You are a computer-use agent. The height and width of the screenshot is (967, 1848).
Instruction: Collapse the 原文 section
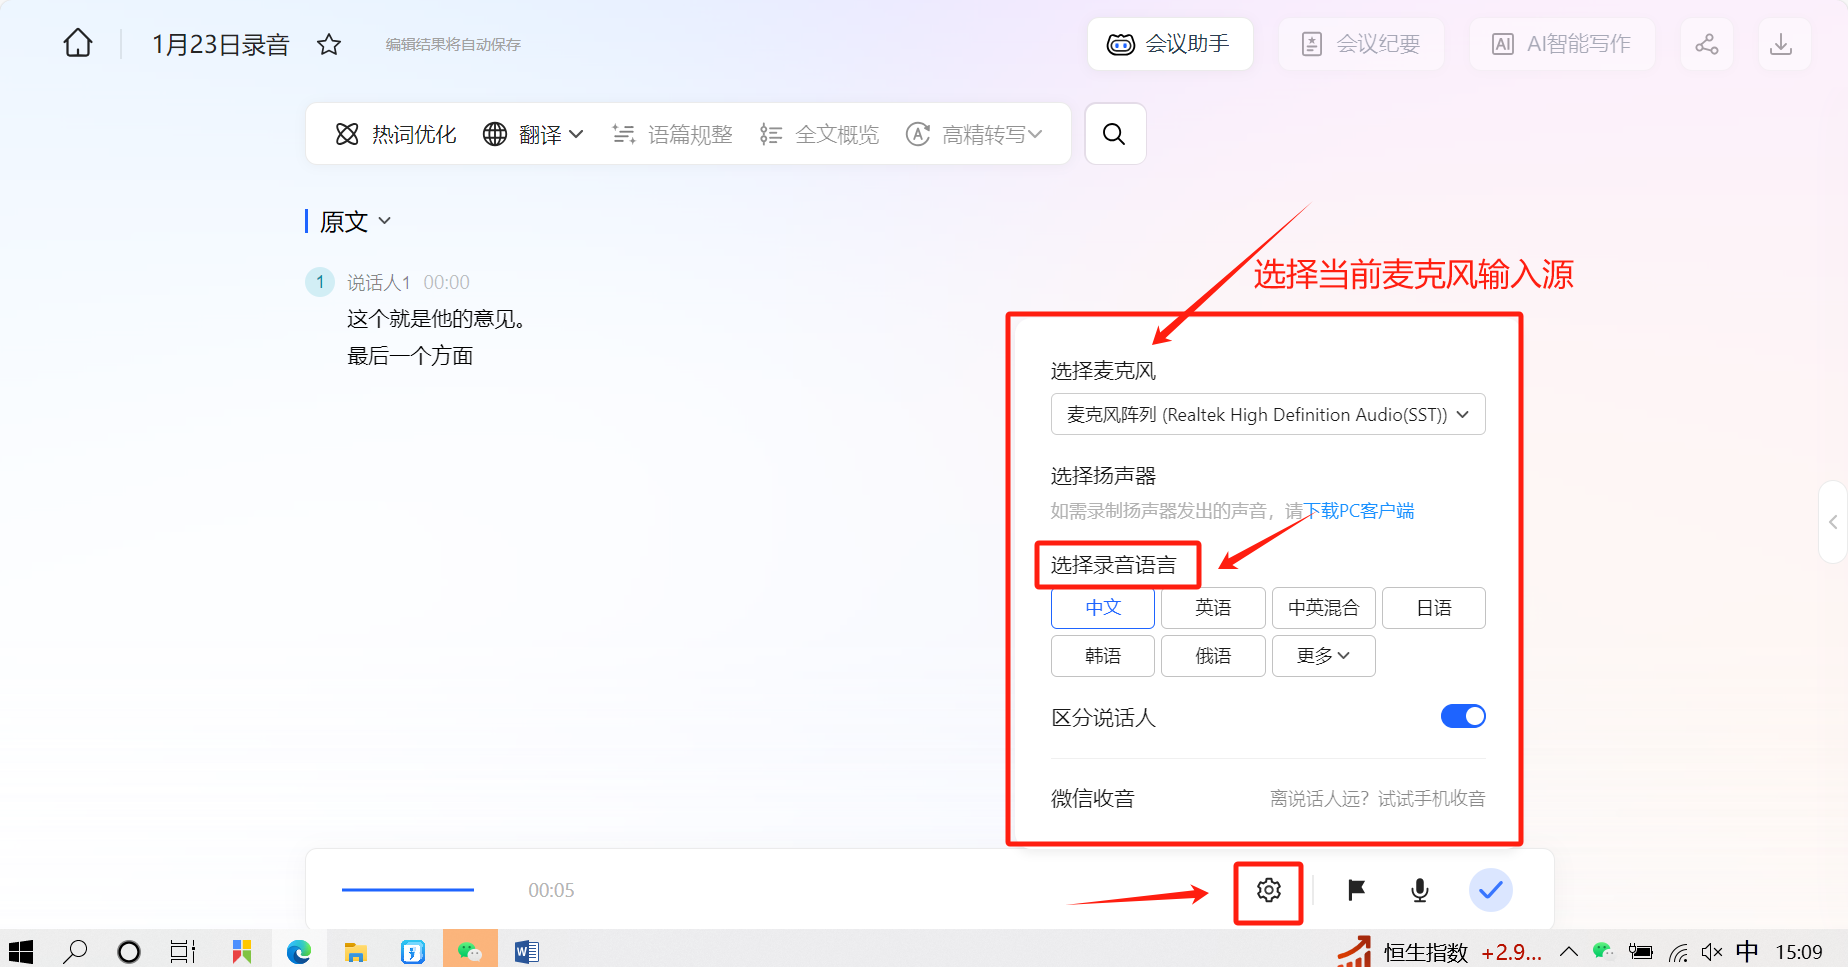(386, 221)
